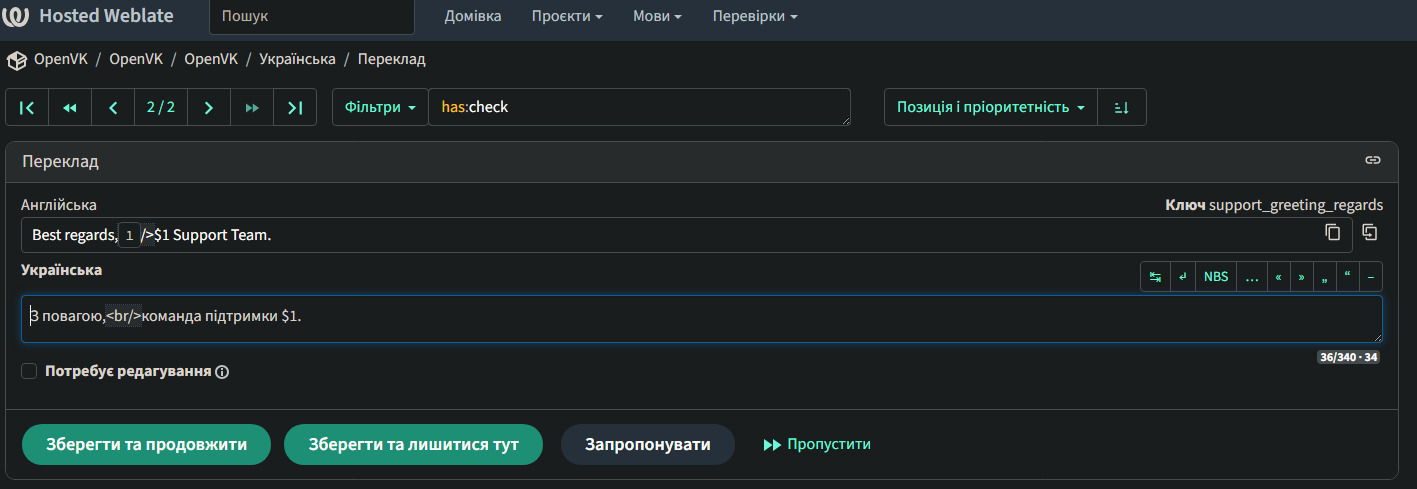1417x489 pixels.
Task: Go to the first string with the skip-to-start icon
Action: [x=27, y=107]
